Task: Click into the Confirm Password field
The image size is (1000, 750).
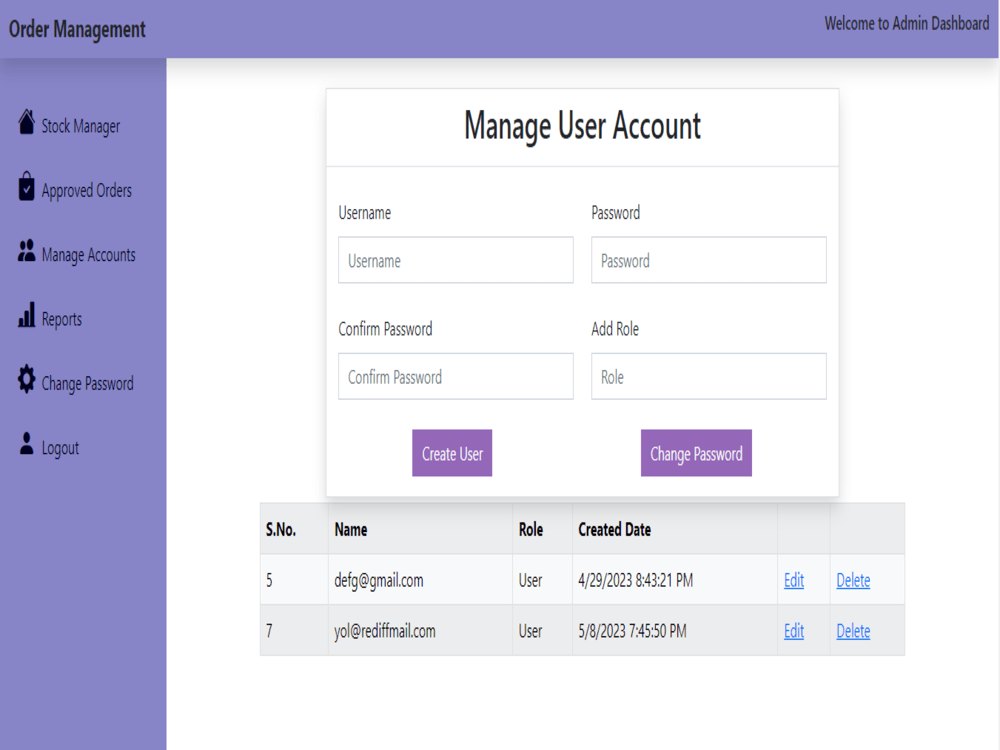Action: click(x=455, y=376)
